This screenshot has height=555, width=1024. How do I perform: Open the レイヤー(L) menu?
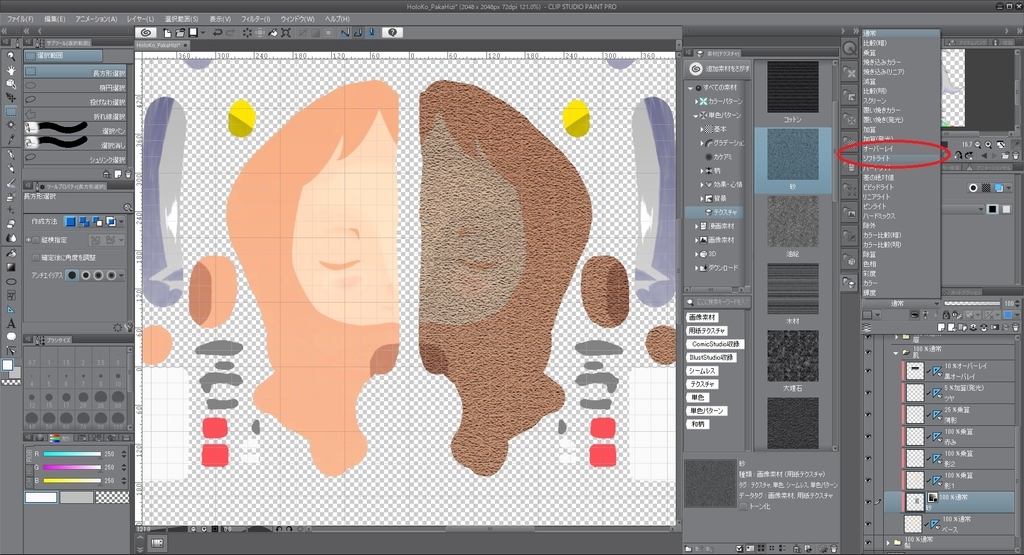[140, 19]
